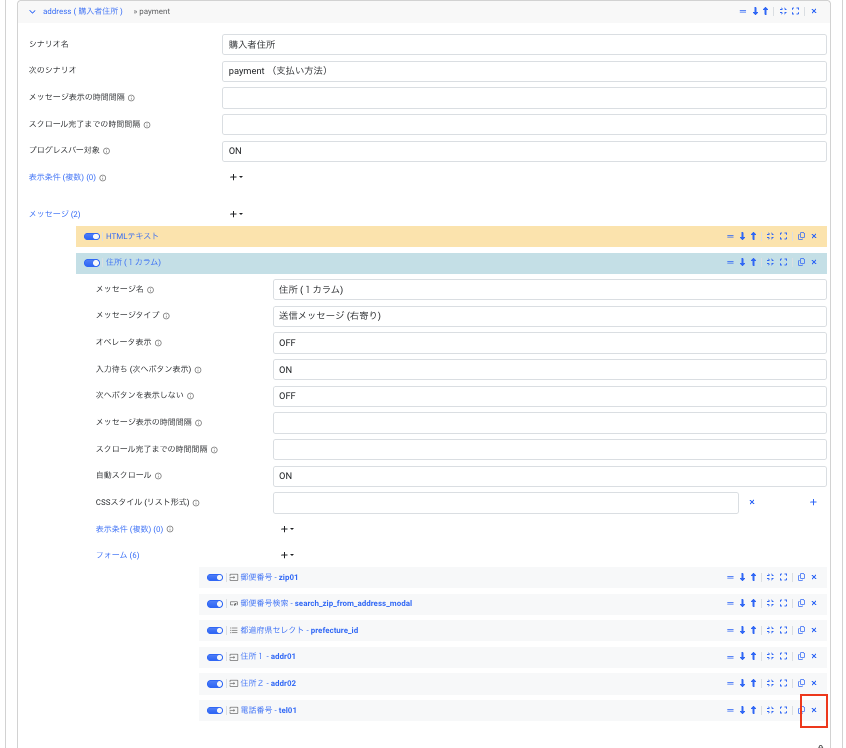The image size is (846, 748).
Task: Add a CSSスタイル entry with the plus icon
Action: coord(813,502)
